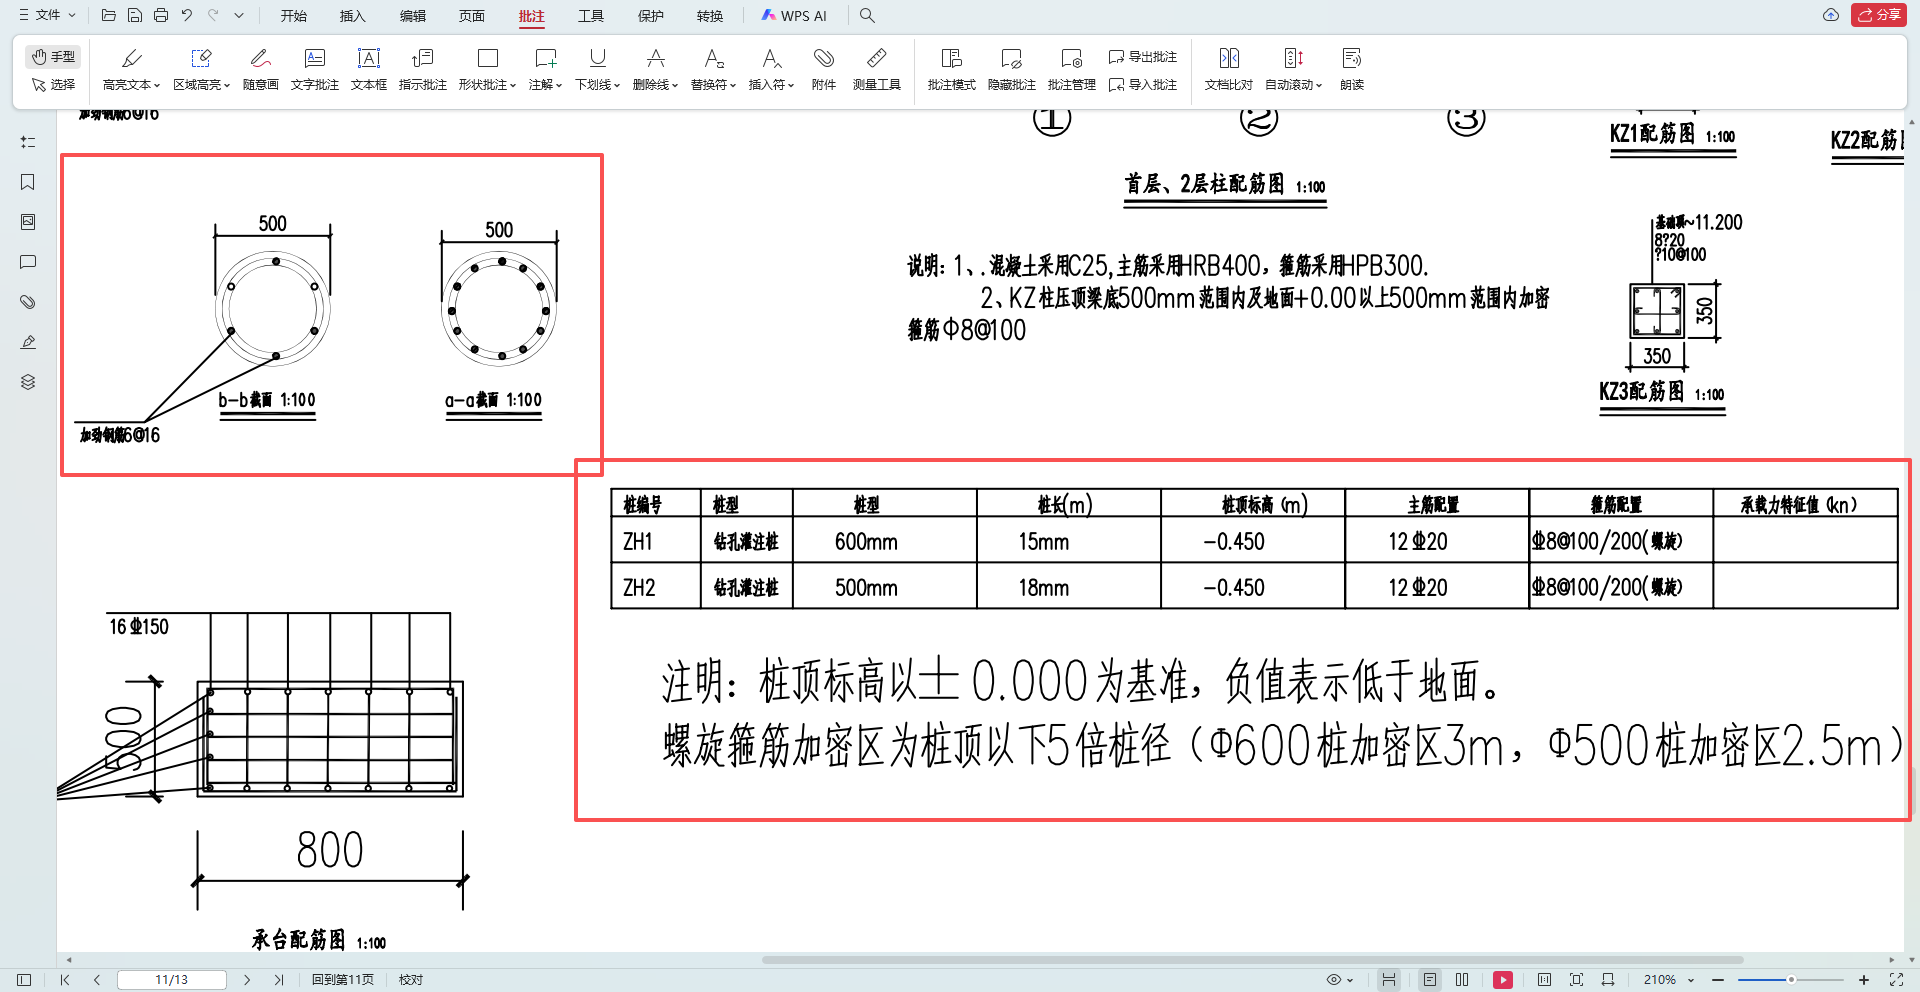Open the 形状批注 shapes dropdown
The width and height of the screenshot is (1920, 992).
[512, 85]
